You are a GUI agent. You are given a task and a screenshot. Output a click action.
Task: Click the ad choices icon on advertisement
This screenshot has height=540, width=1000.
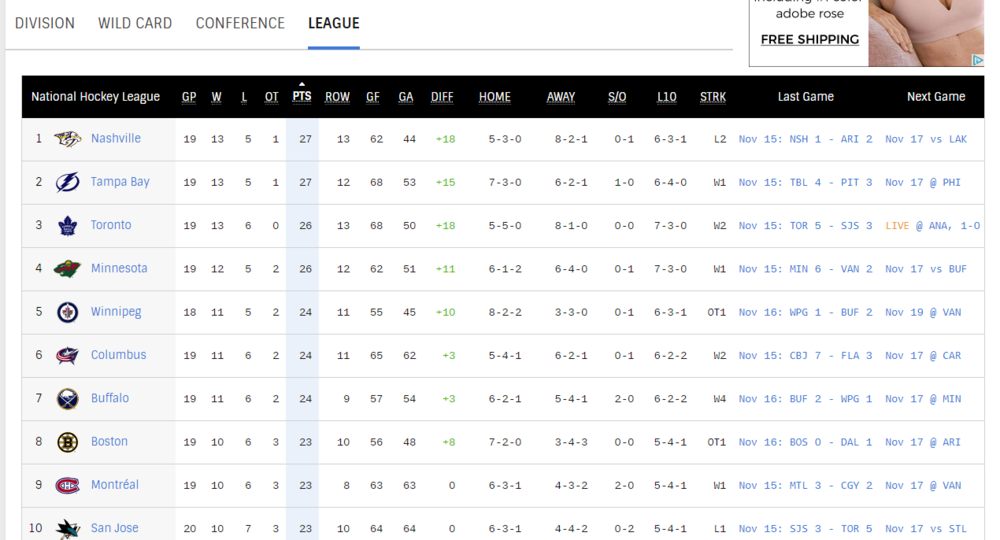click(977, 60)
